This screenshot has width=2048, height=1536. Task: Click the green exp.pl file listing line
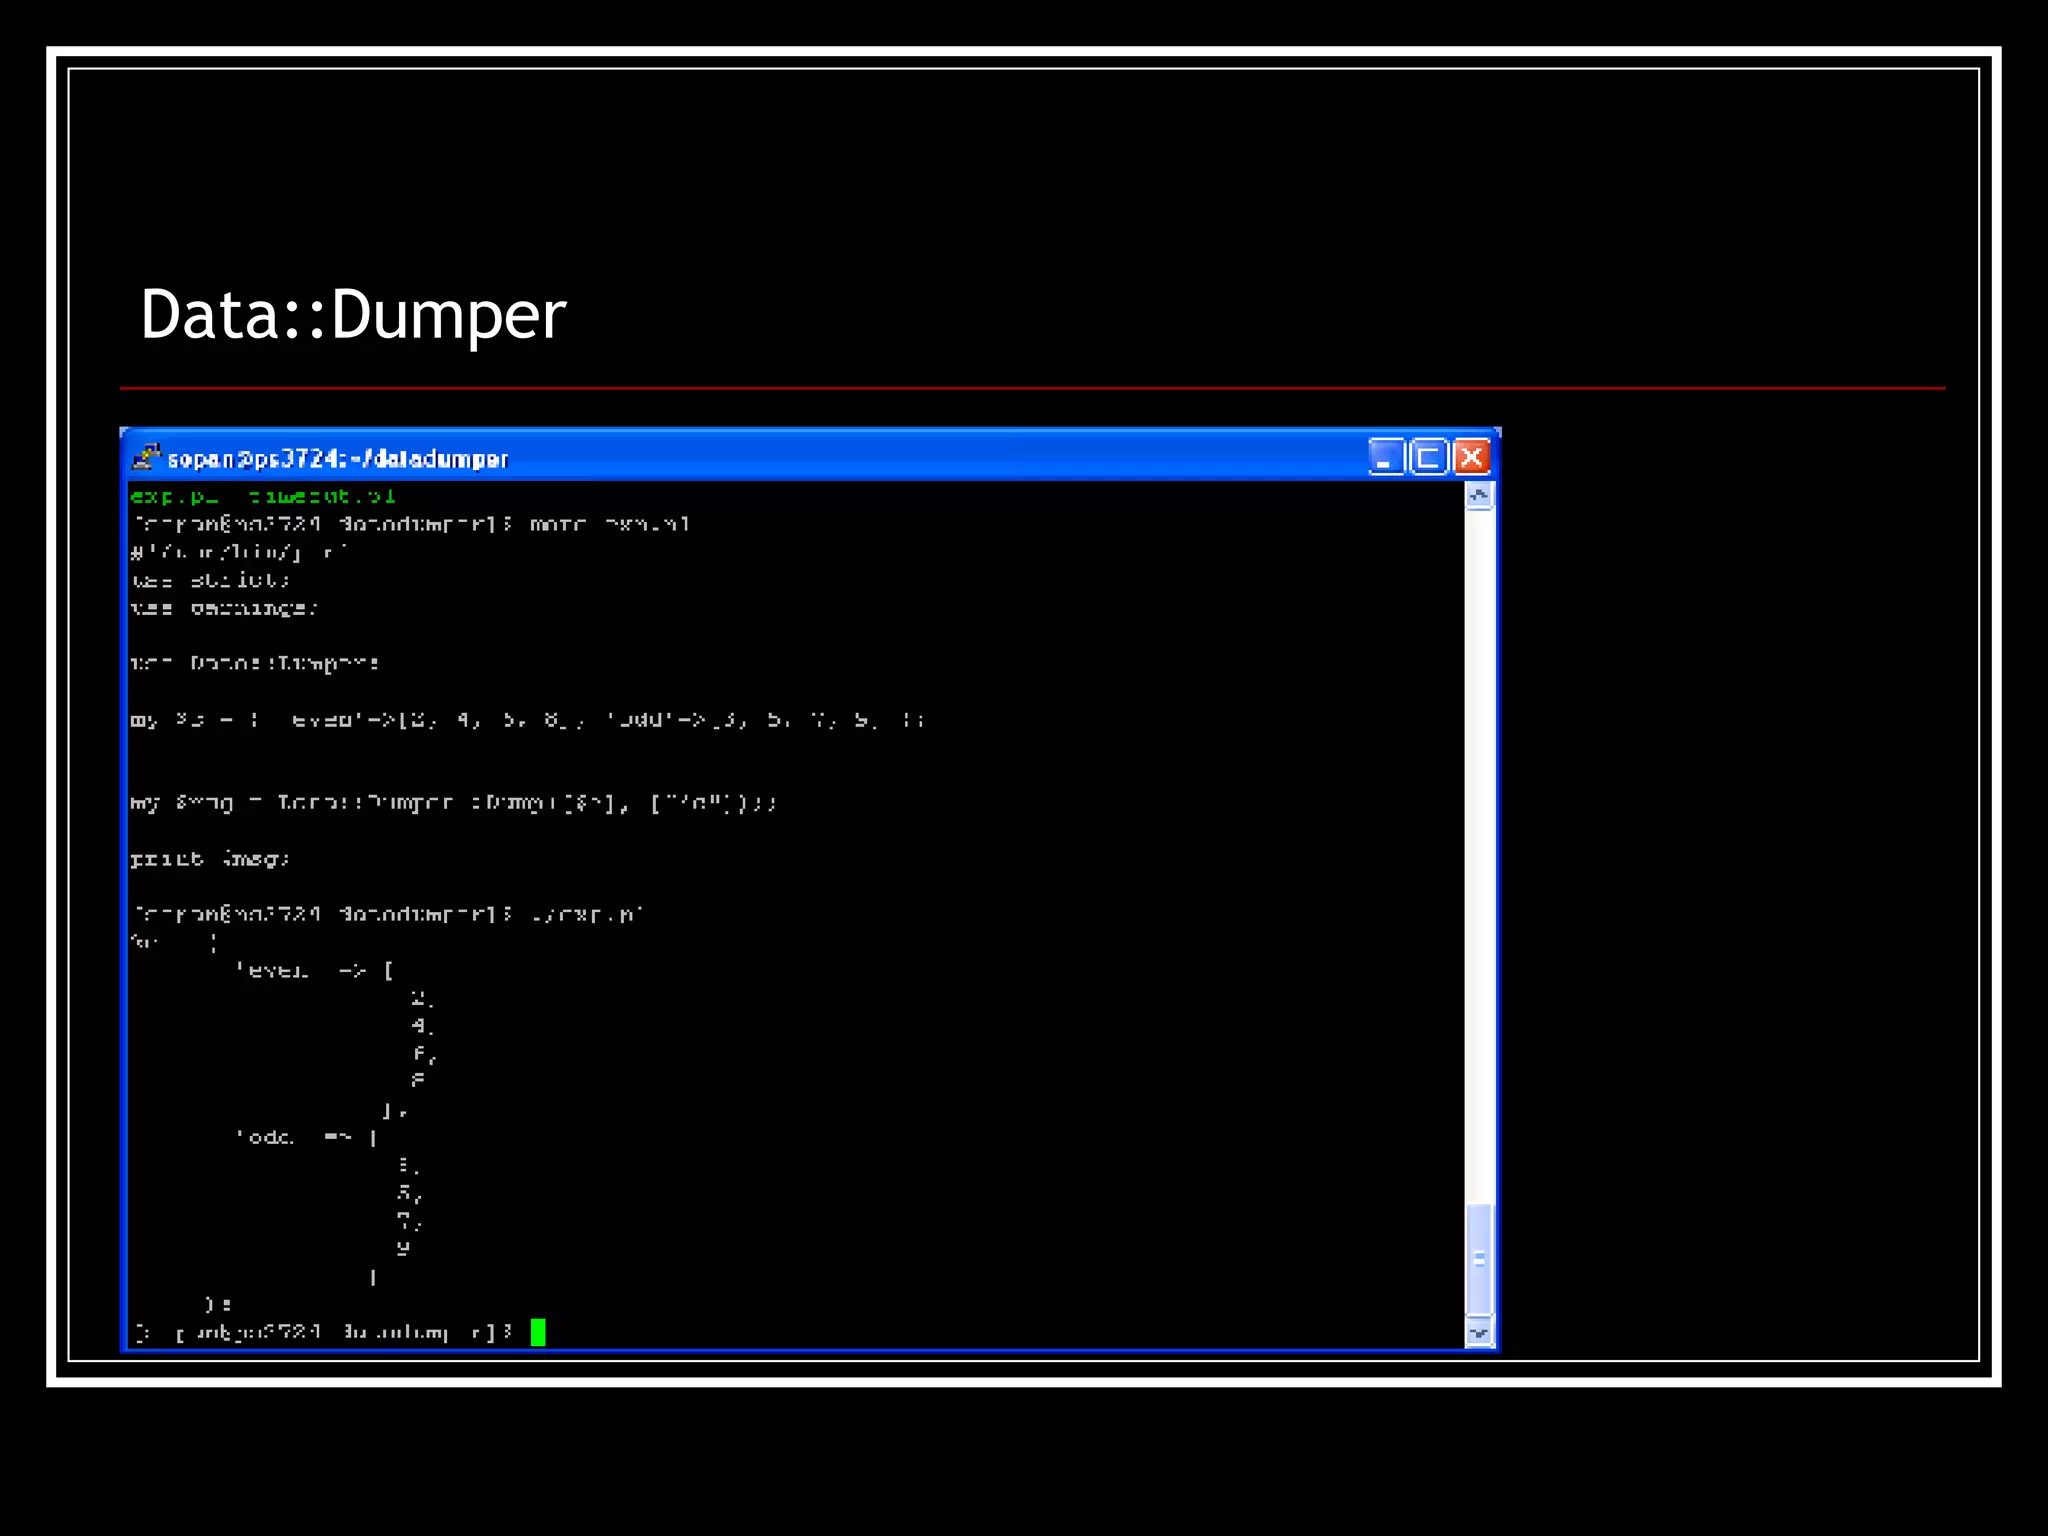[263, 496]
